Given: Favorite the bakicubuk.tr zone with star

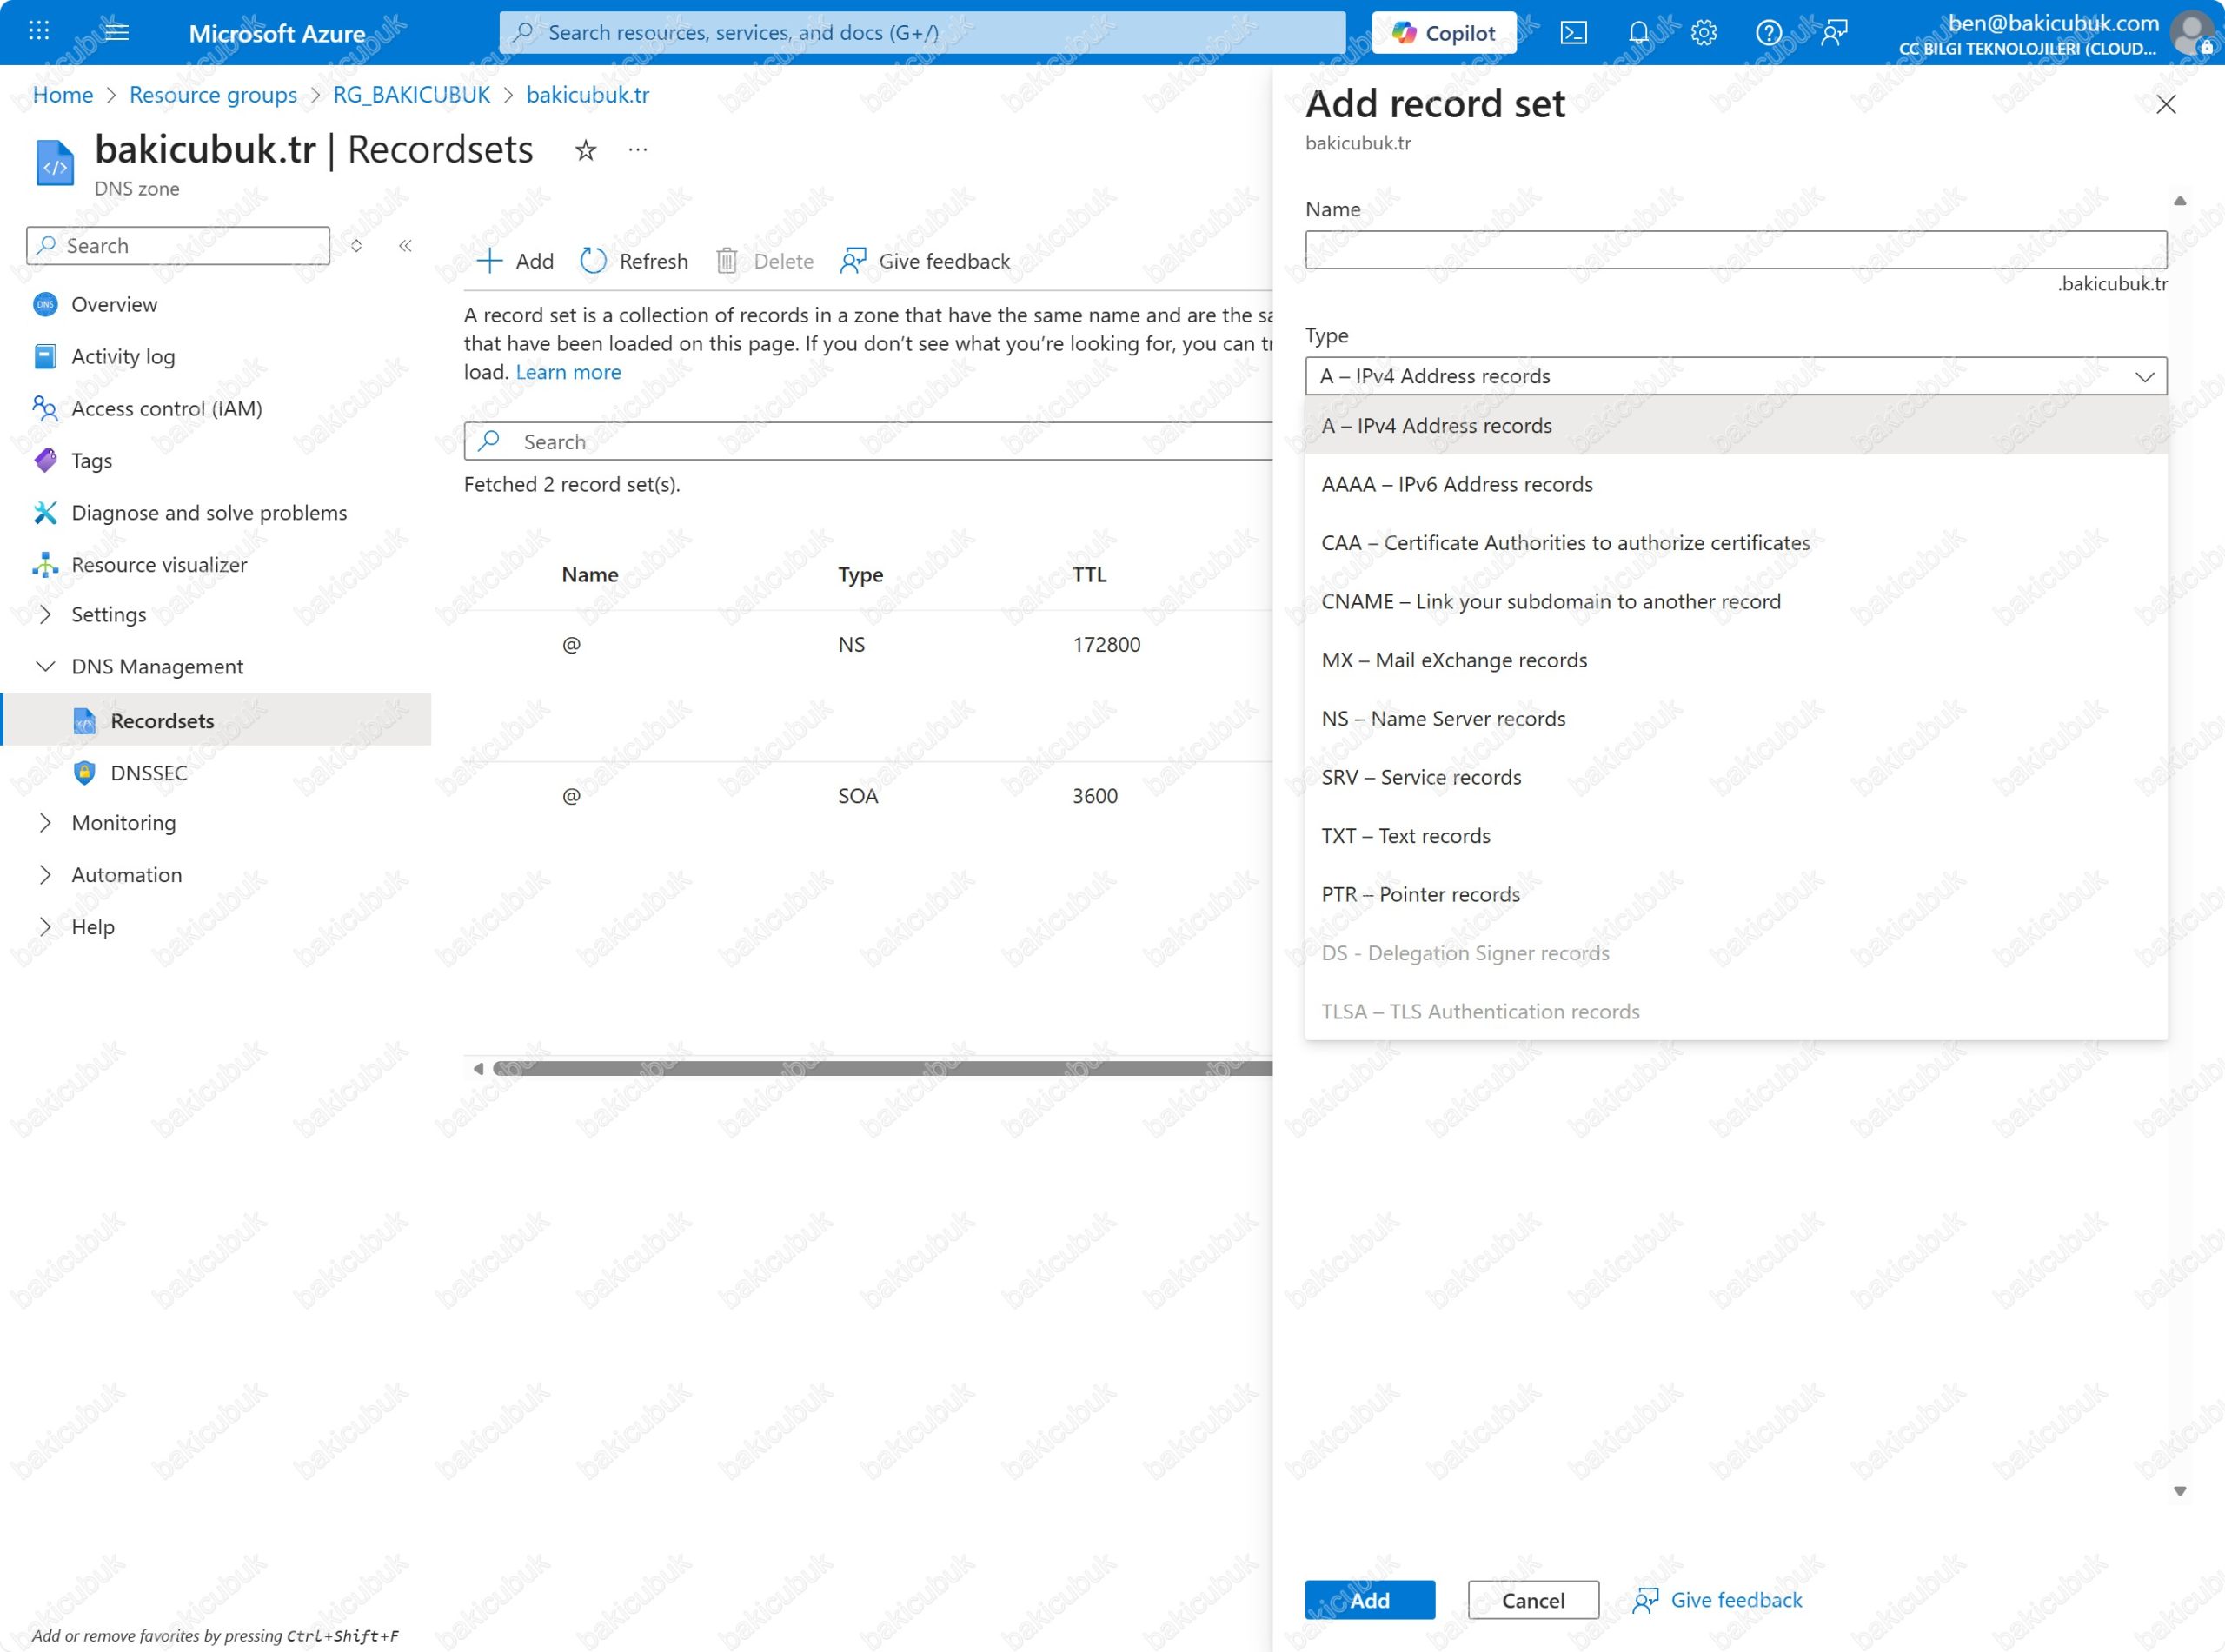Looking at the screenshot, I should pyautogui.click(x=586, y=151).
